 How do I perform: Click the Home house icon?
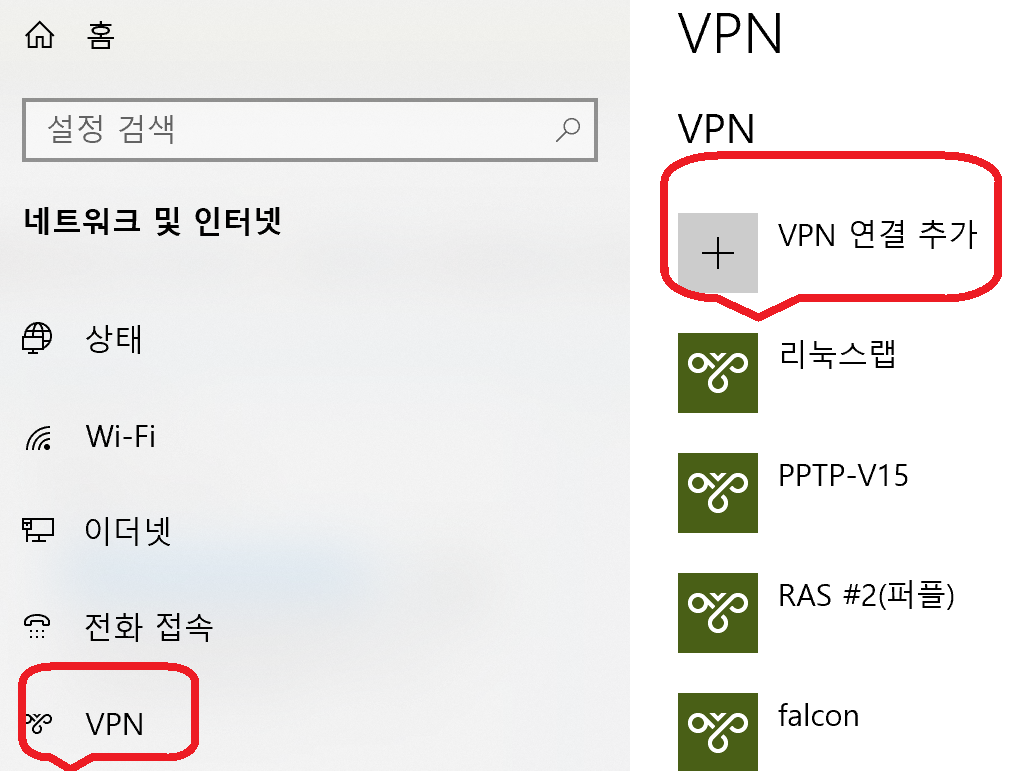[x=40, y=35]
